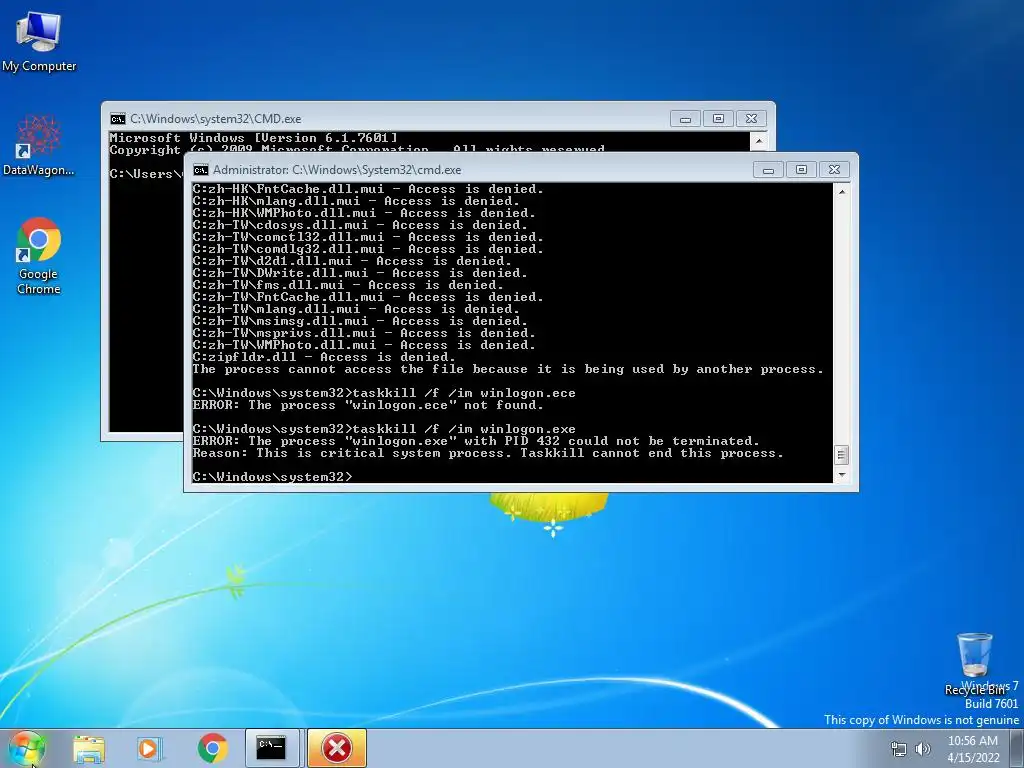Click the 'winlogon.ece" not found' error line
Screen dimensions: 1024x768
click(x=368, y=405)
